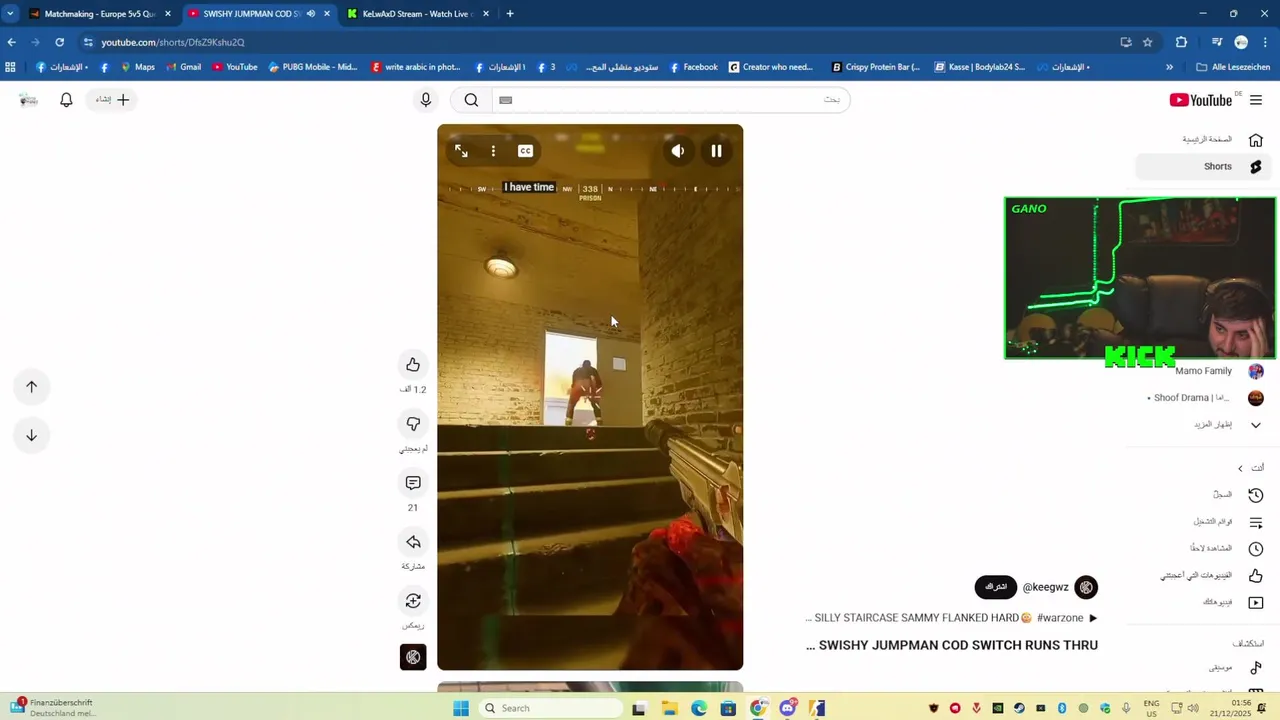Viewport: 1280px width, 720px height.
Task: Open the Gmail bookmark
Action: [183, 67]
